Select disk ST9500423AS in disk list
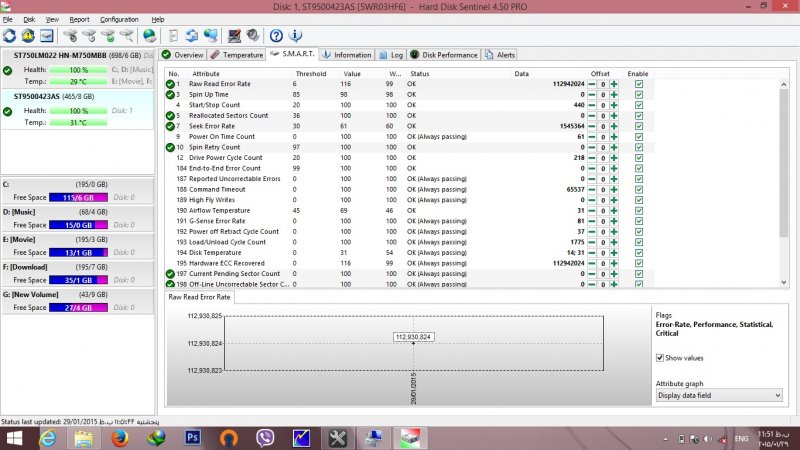The height and width of the screenshot is (450, 800). 78,110
